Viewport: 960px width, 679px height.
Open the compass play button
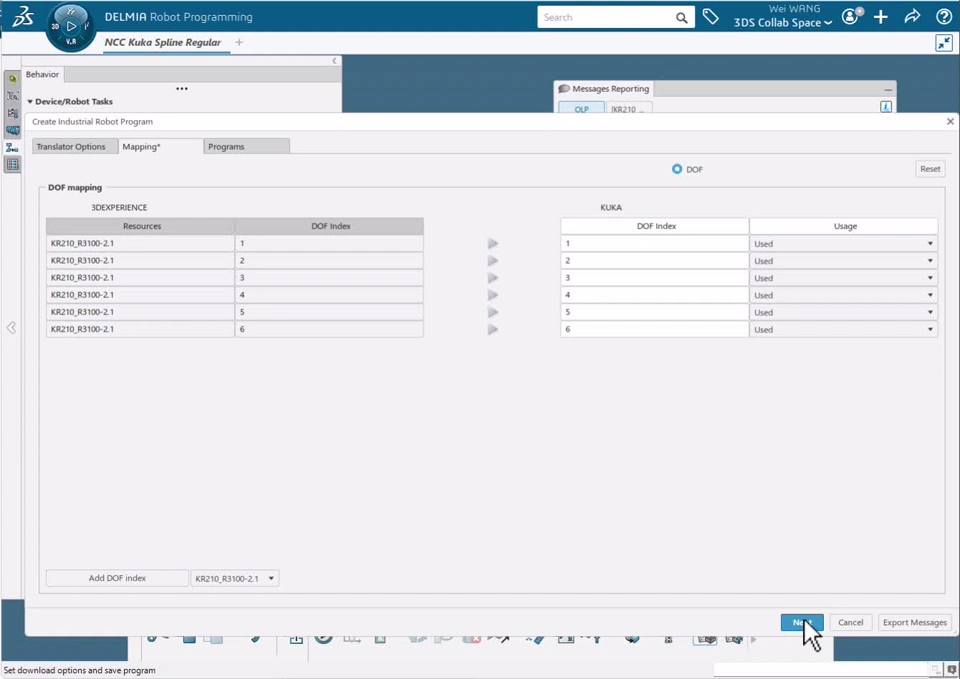71,26
